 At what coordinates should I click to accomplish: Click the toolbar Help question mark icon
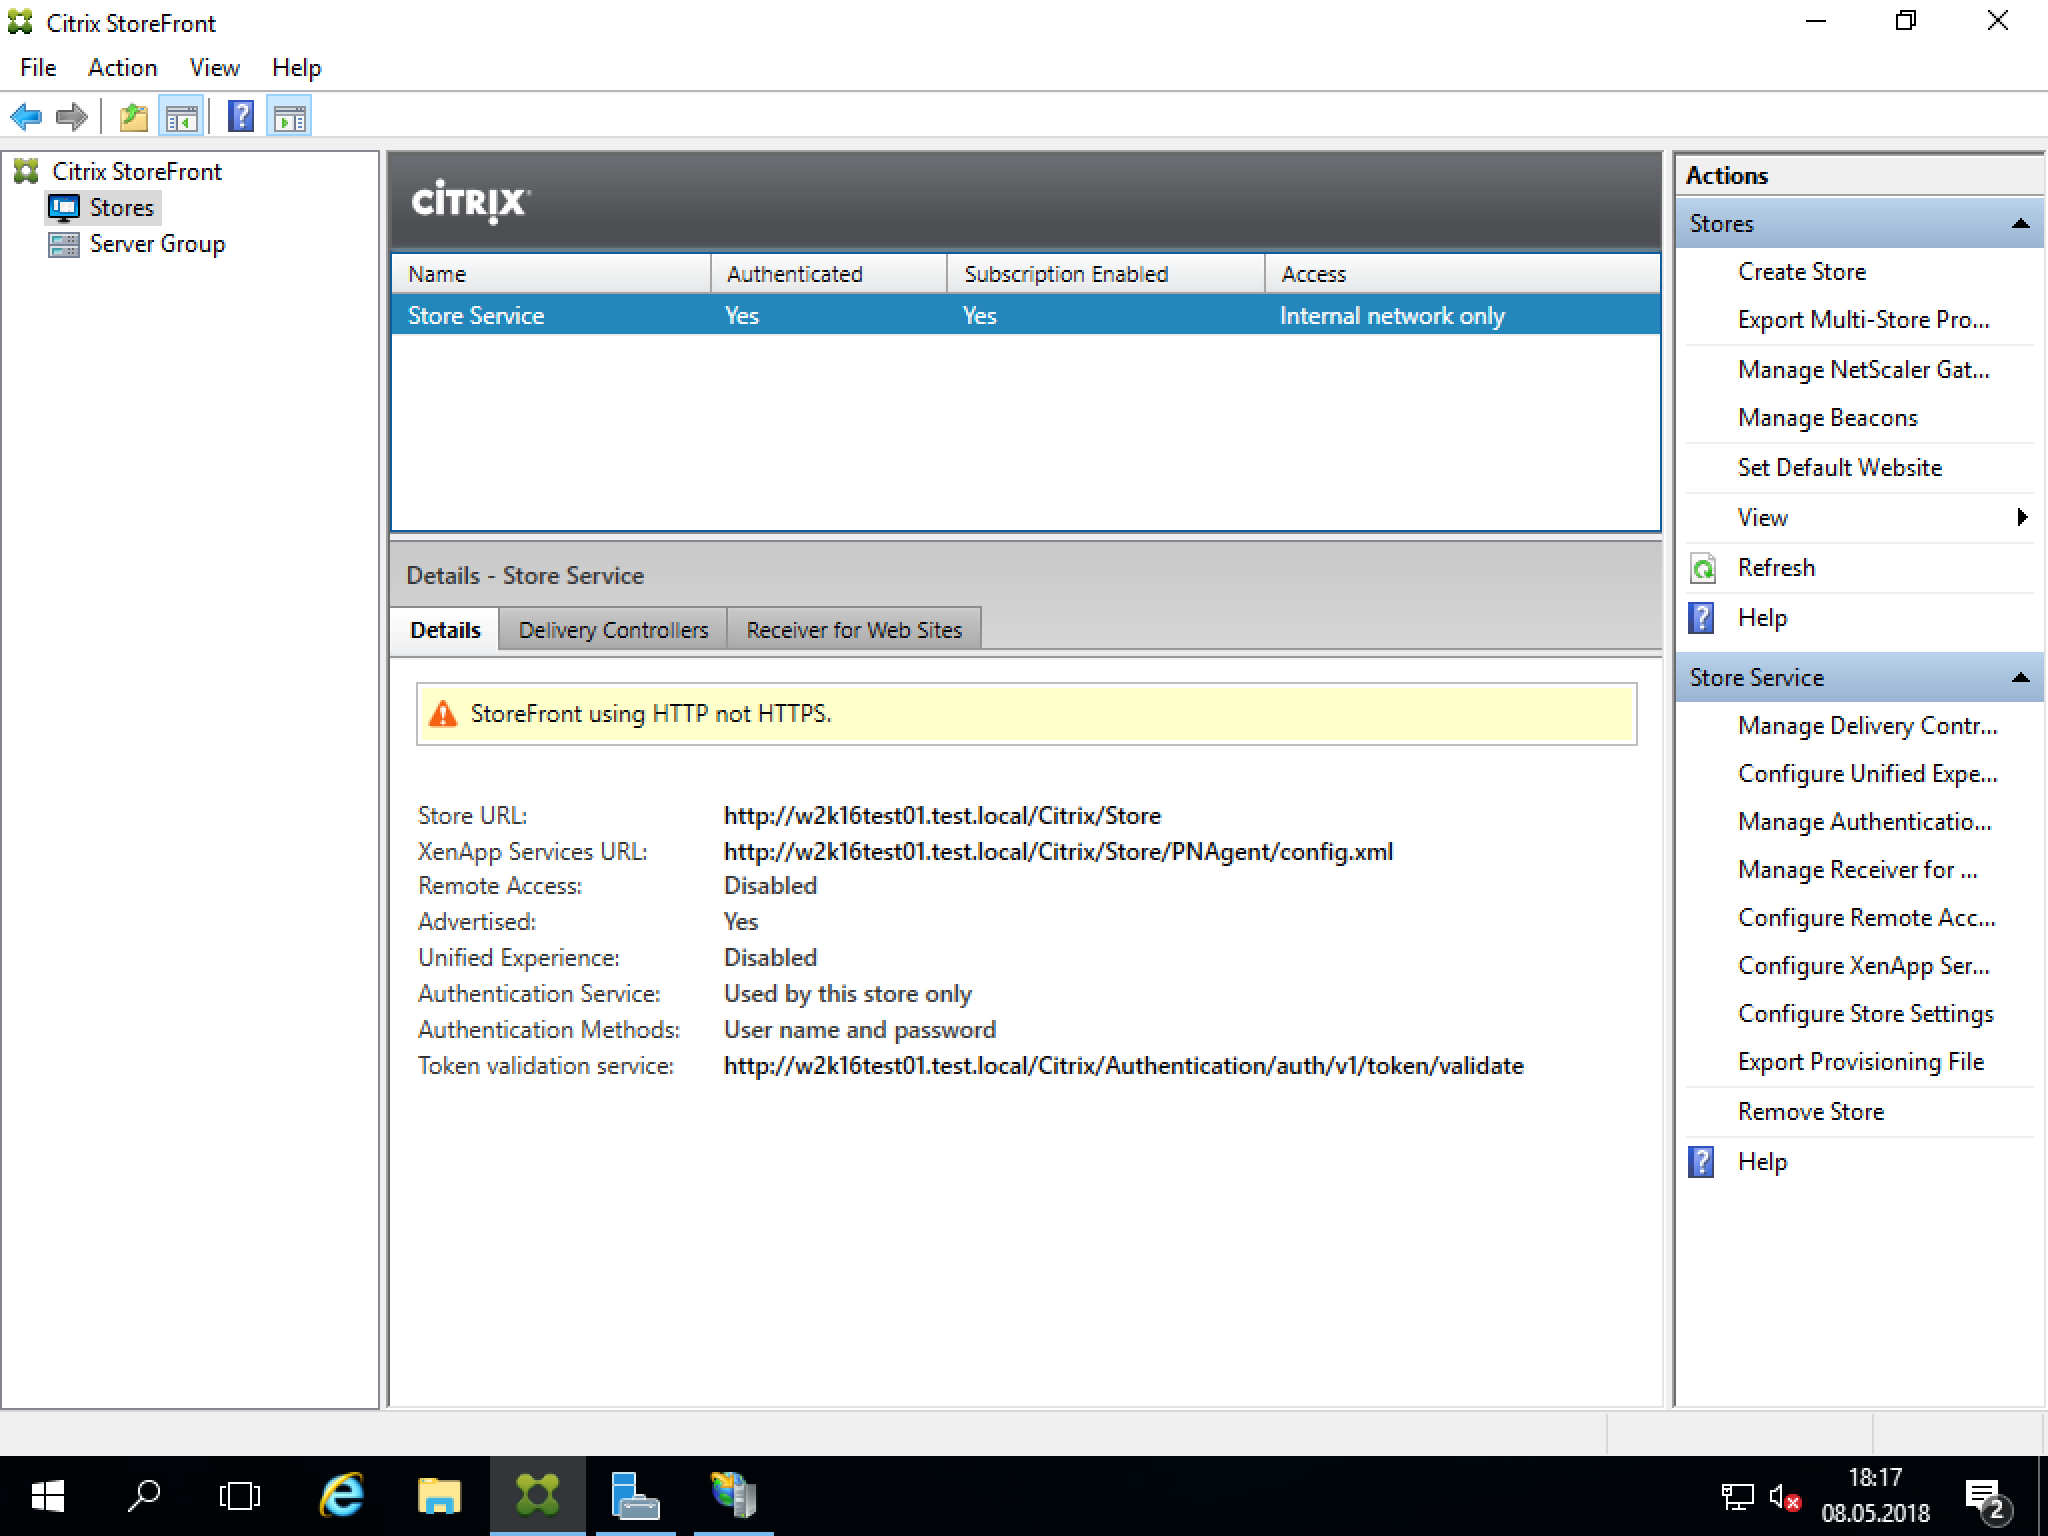point(241,117)
